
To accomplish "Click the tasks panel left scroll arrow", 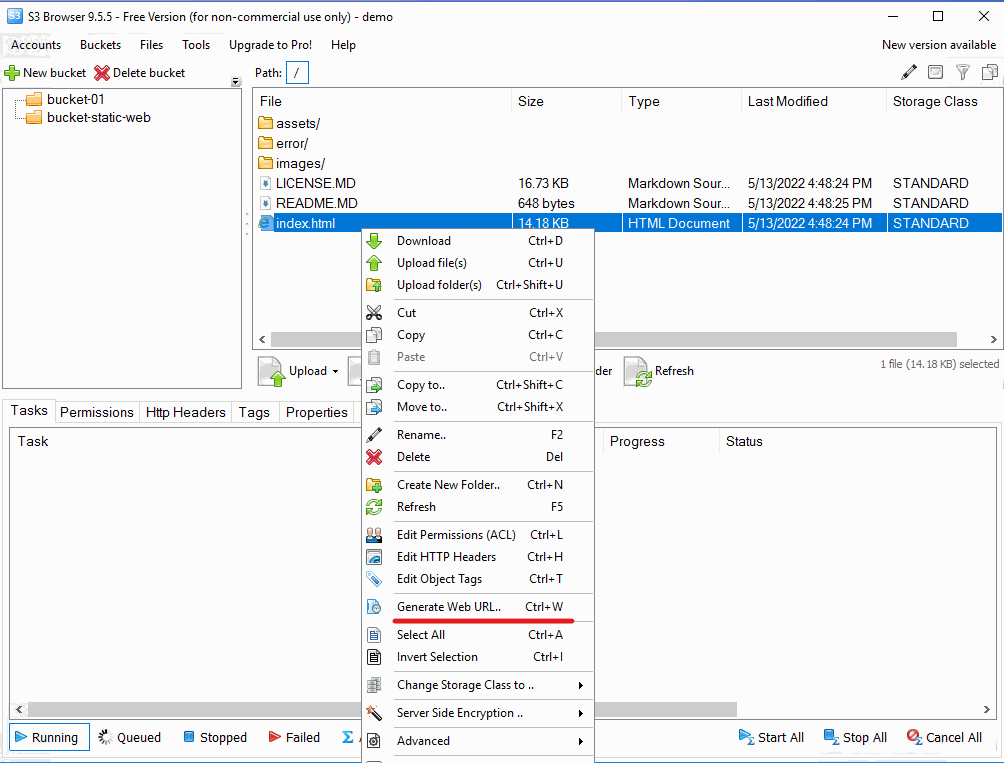I will (x=19, y=709).
